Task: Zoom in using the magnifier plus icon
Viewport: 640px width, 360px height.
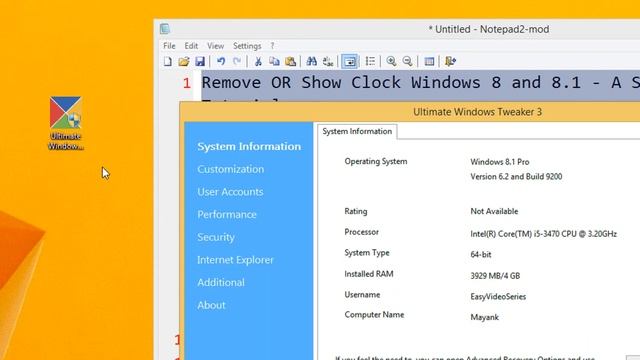Action: pos(391,62)
